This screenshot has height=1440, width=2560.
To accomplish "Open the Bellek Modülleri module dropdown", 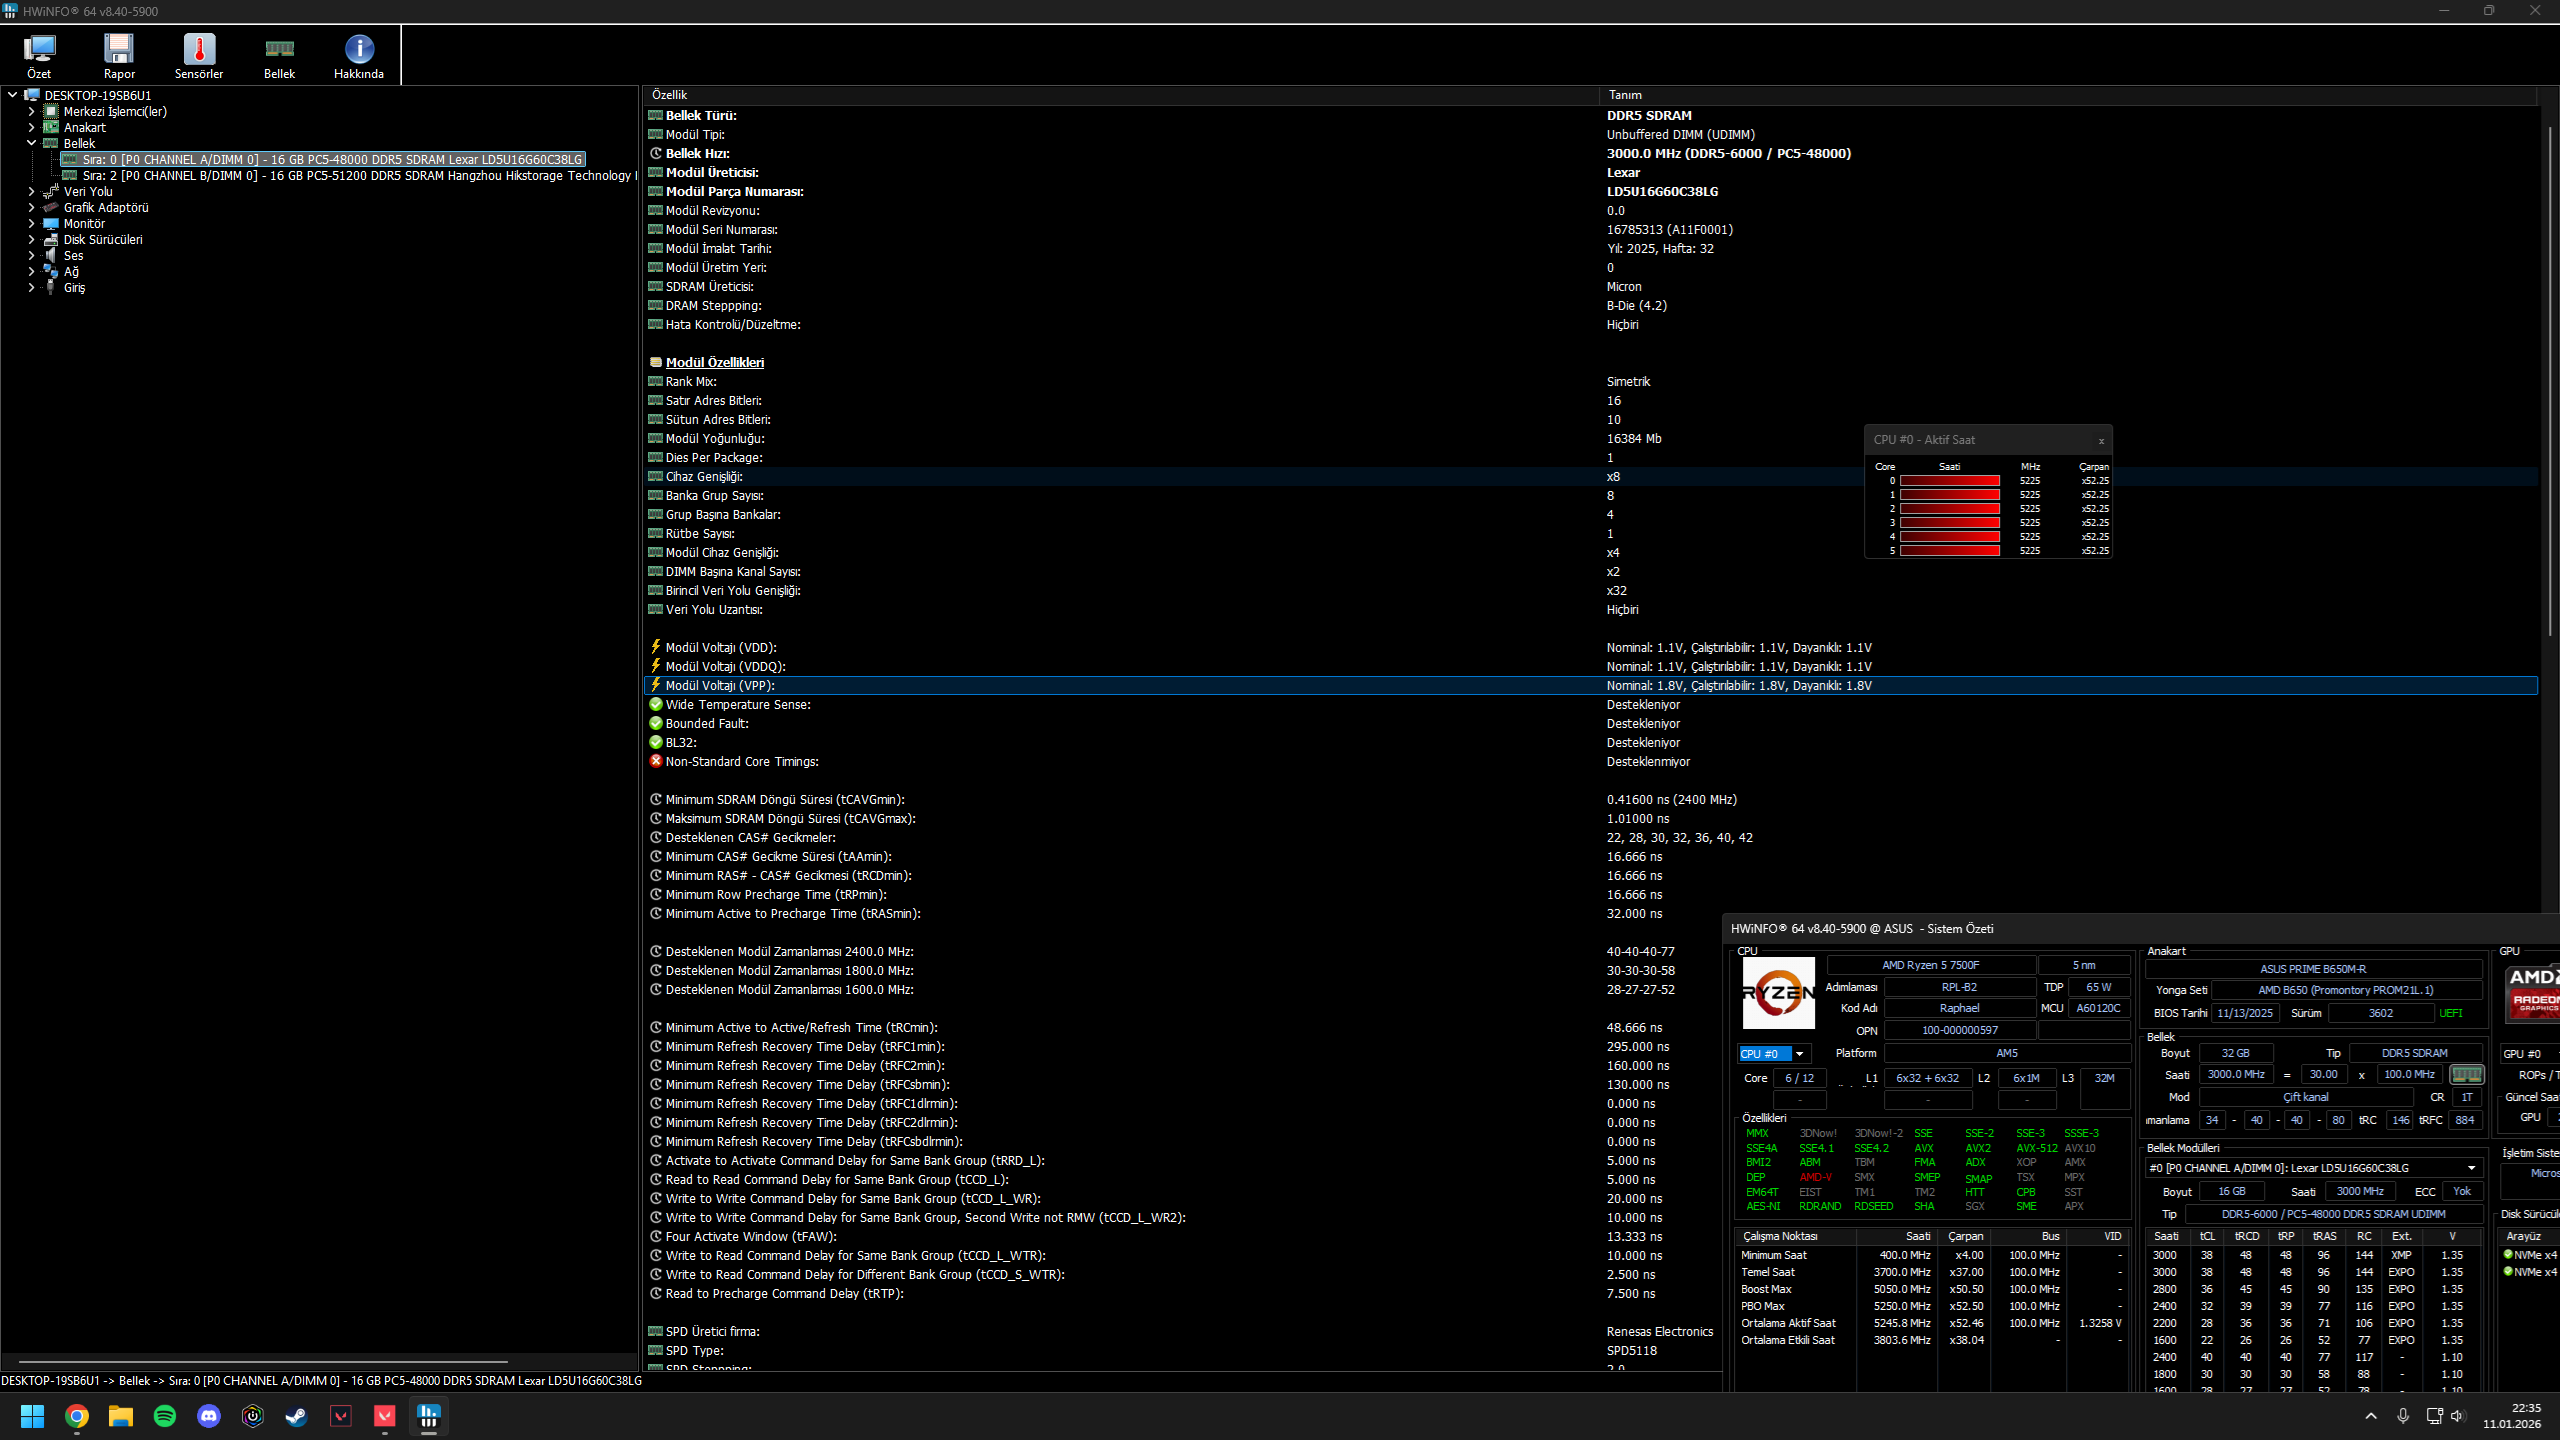I will point(2314,1168).
